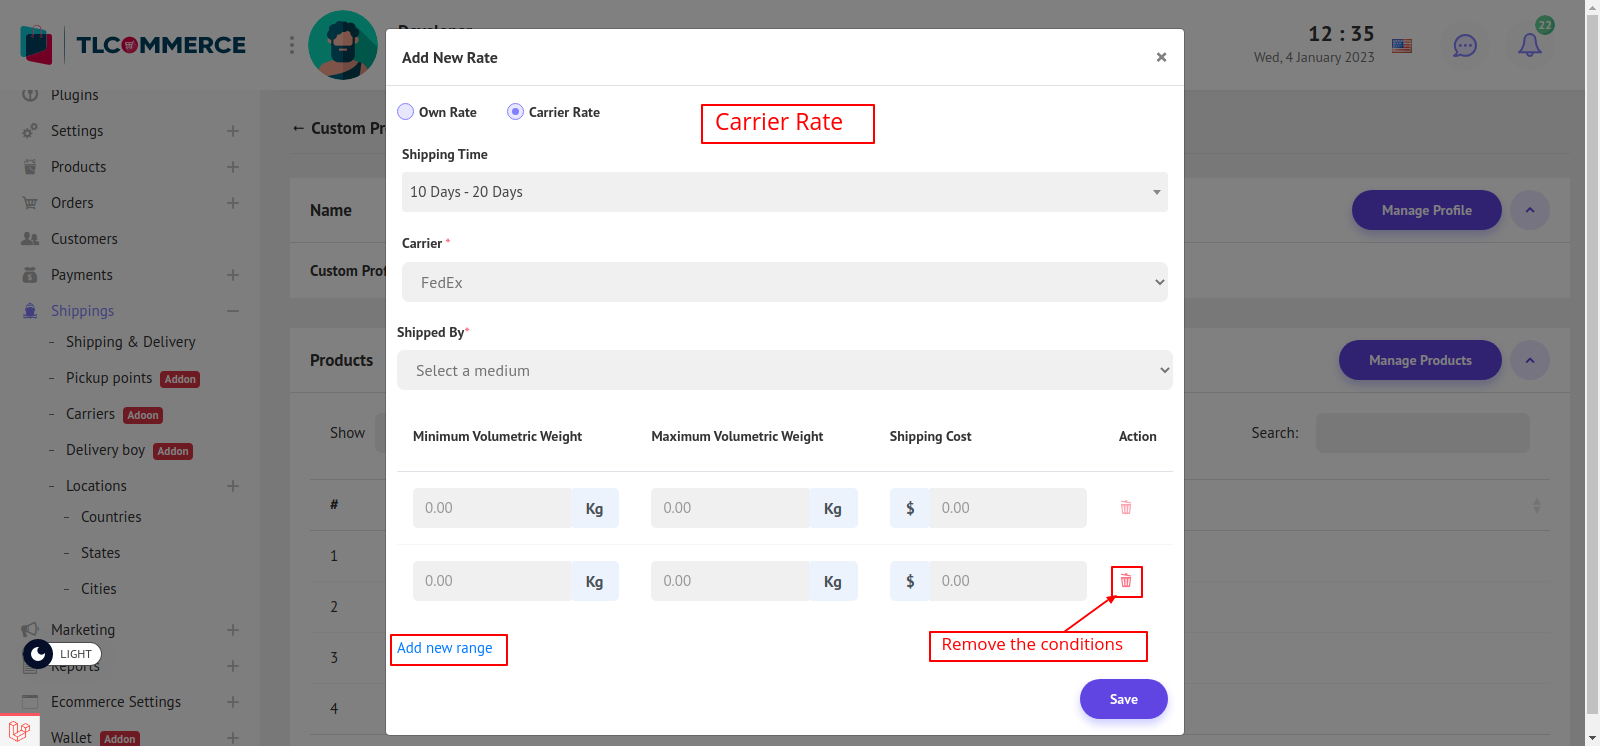Close the Add New Rate dialog
This screenshot has width=1600, height=746.
1161,57
